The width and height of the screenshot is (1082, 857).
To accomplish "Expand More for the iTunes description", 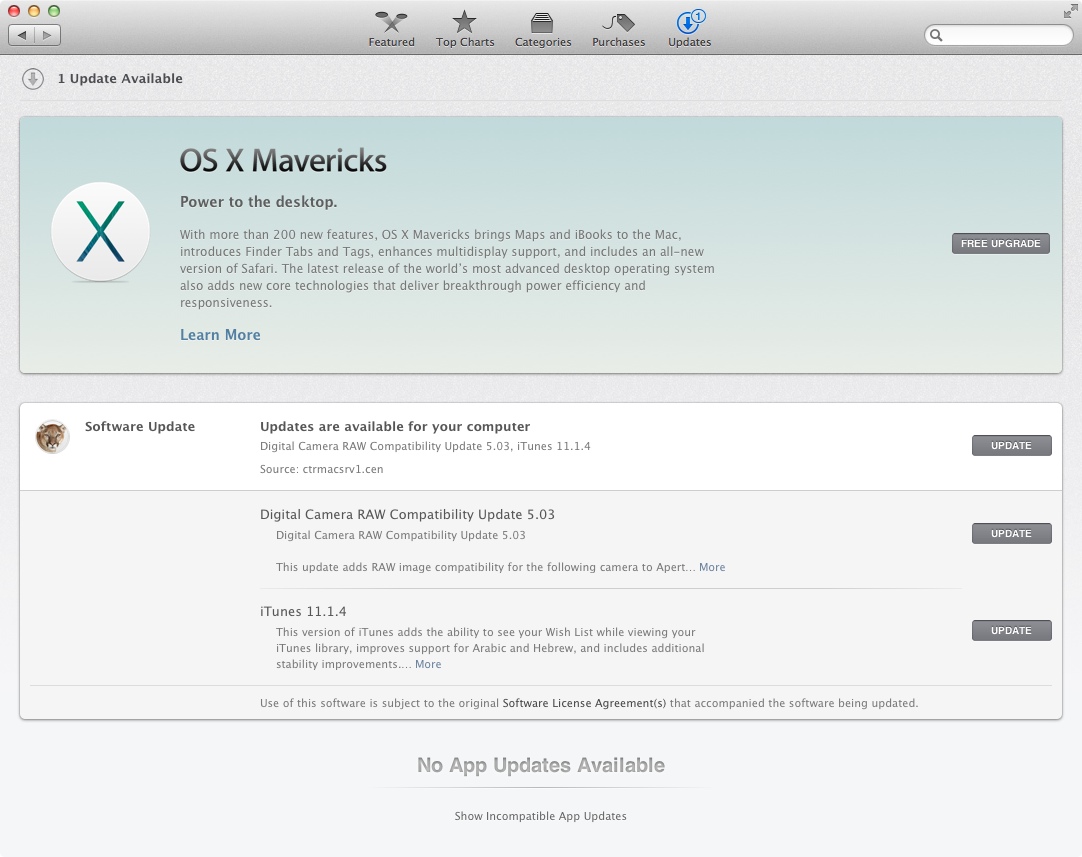I will (x=428, y=664).
